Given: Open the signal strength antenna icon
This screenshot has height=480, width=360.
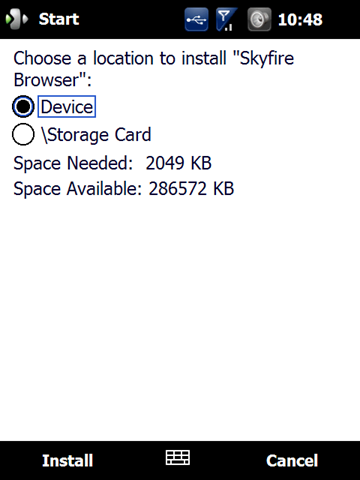Looking at the screenshot, I should (227, 19).
